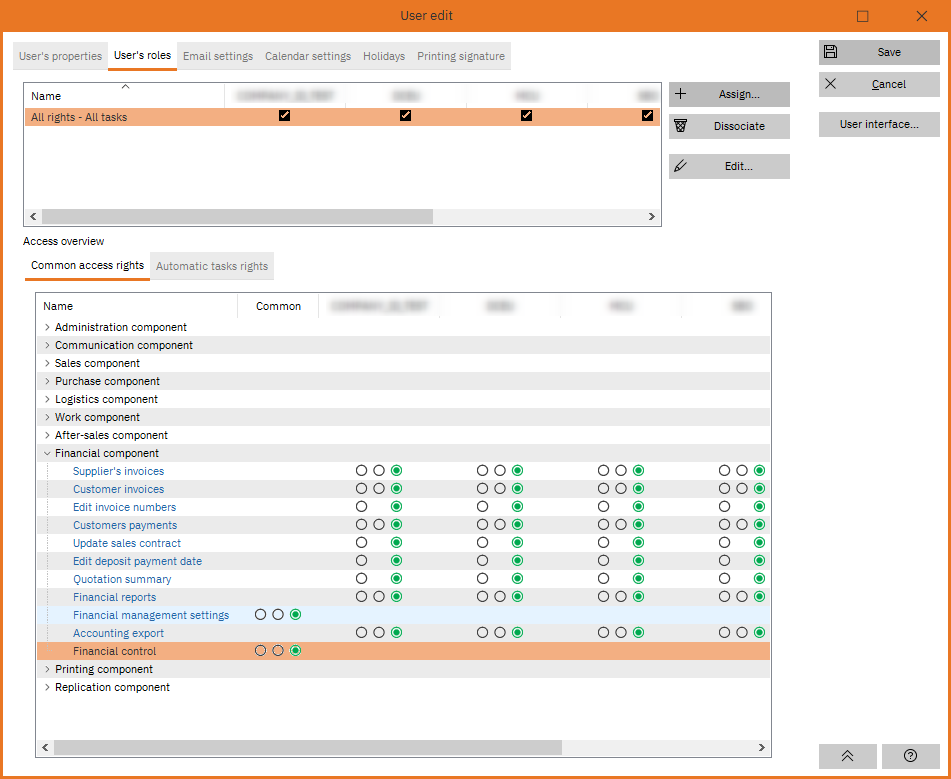
Task: Open the Automatic tasks rights tab
Action: (212, 266)
